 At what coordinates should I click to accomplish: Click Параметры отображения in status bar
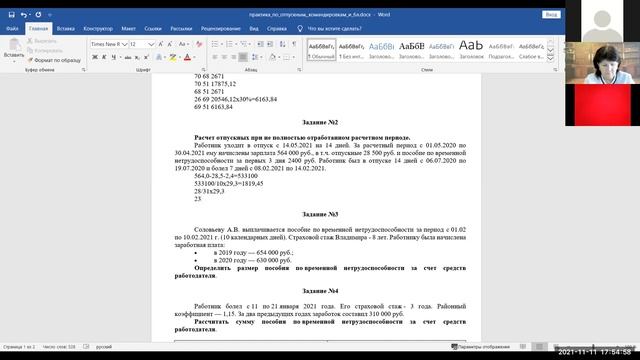pyautogui.click(x=480, y=347)
